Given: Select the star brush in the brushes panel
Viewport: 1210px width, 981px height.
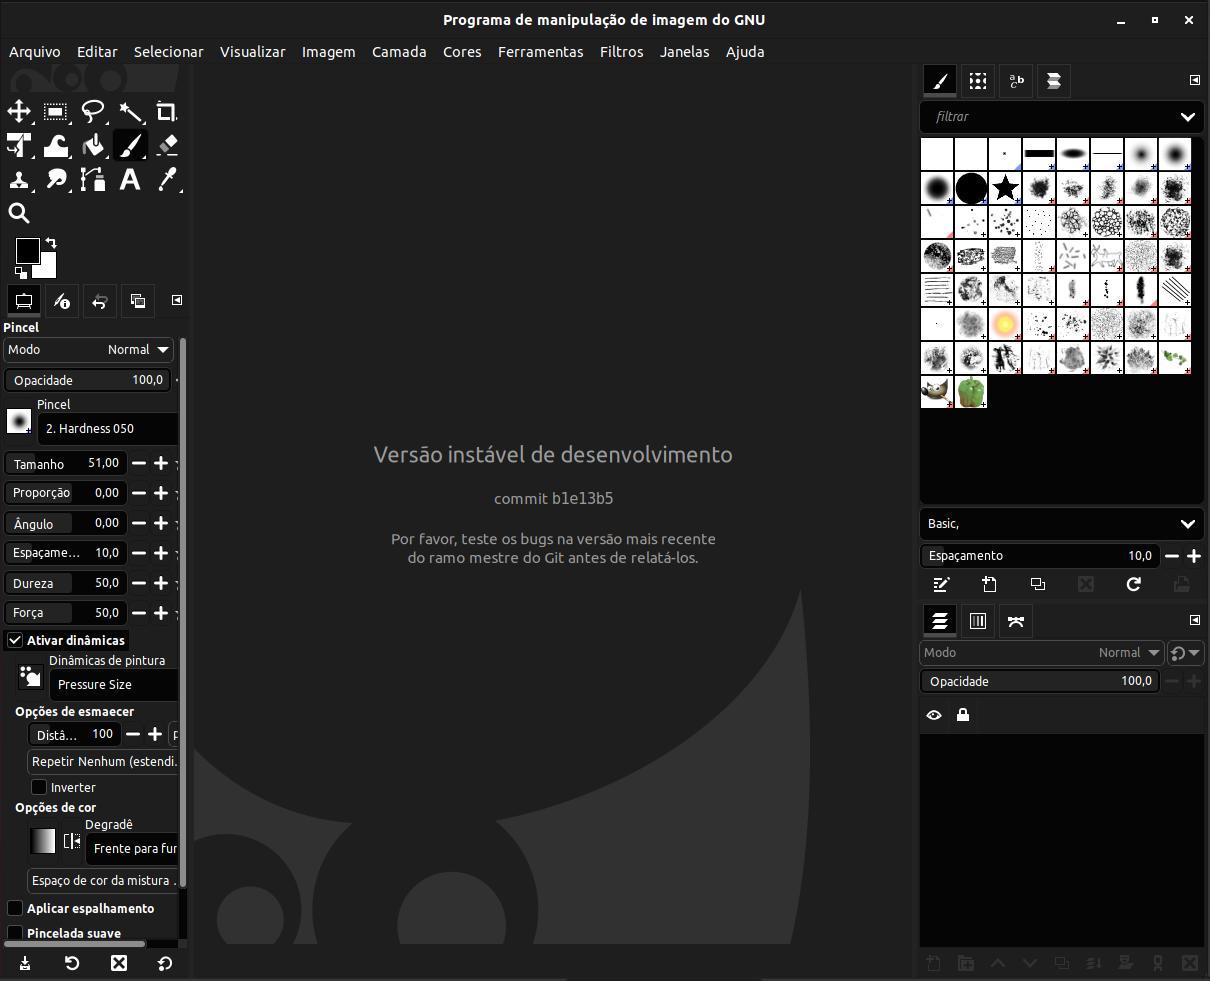Looking at the screenshot, I should (1005, 188).
